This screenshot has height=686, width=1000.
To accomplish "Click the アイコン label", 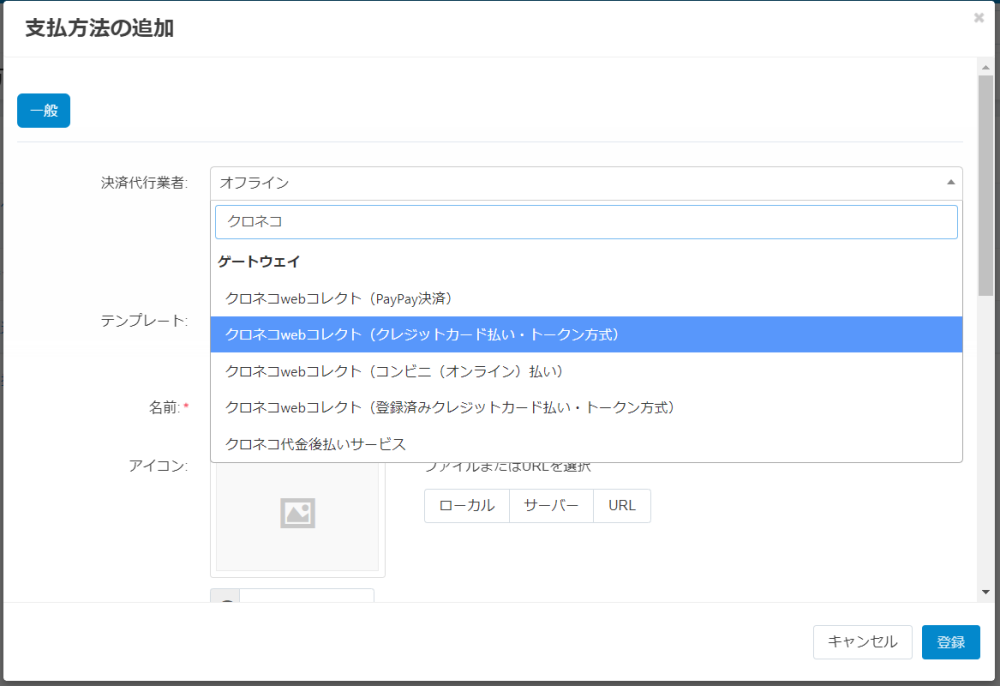I will point(158,466).
